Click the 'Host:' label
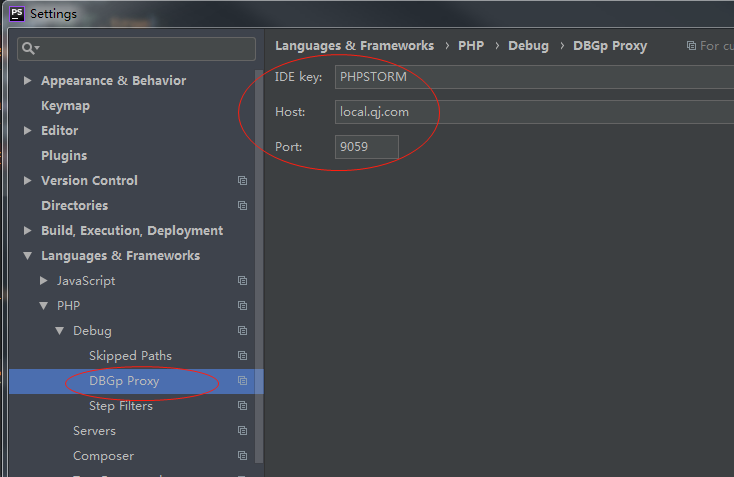 click(290, 112)
